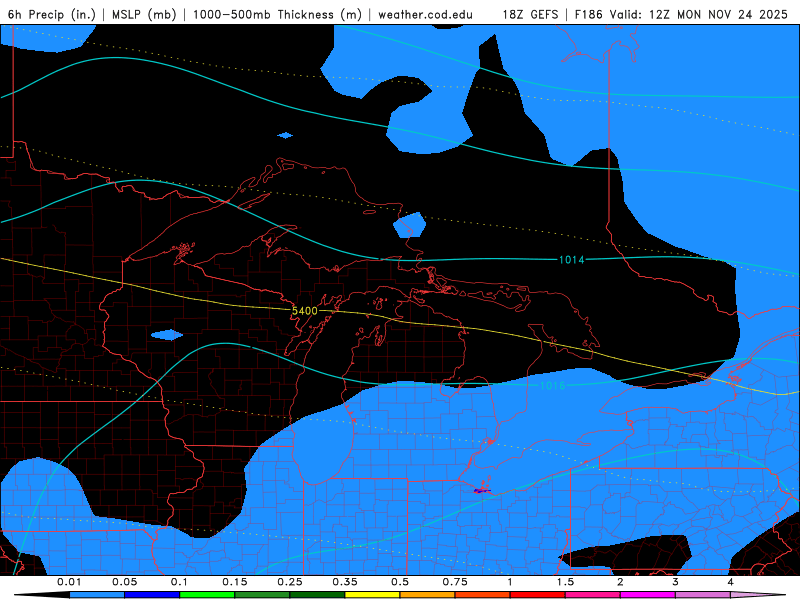The image size is (800, 600).
Task: Click the weather.cod.edu title text
Action: [425, 14]
